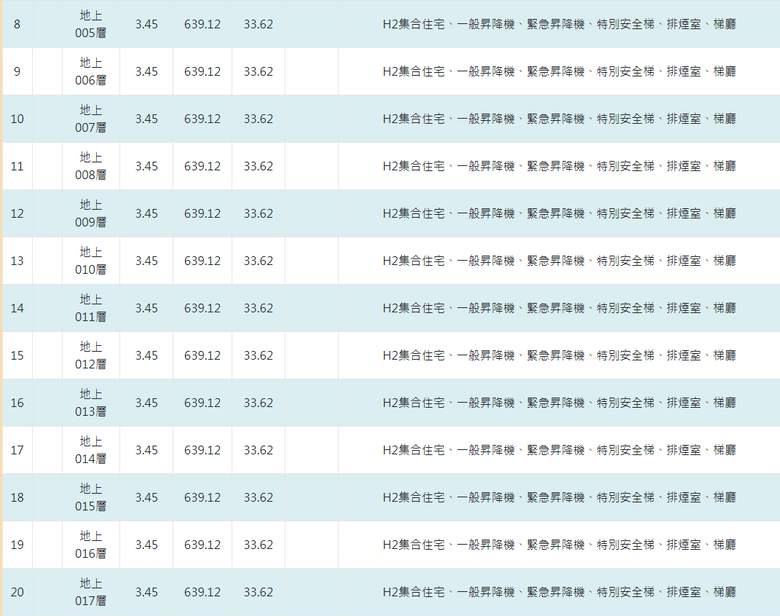Select row number 15 cell
Image resolution: width=780 pixels, height=616 pixels.
(x=17, y=355)
